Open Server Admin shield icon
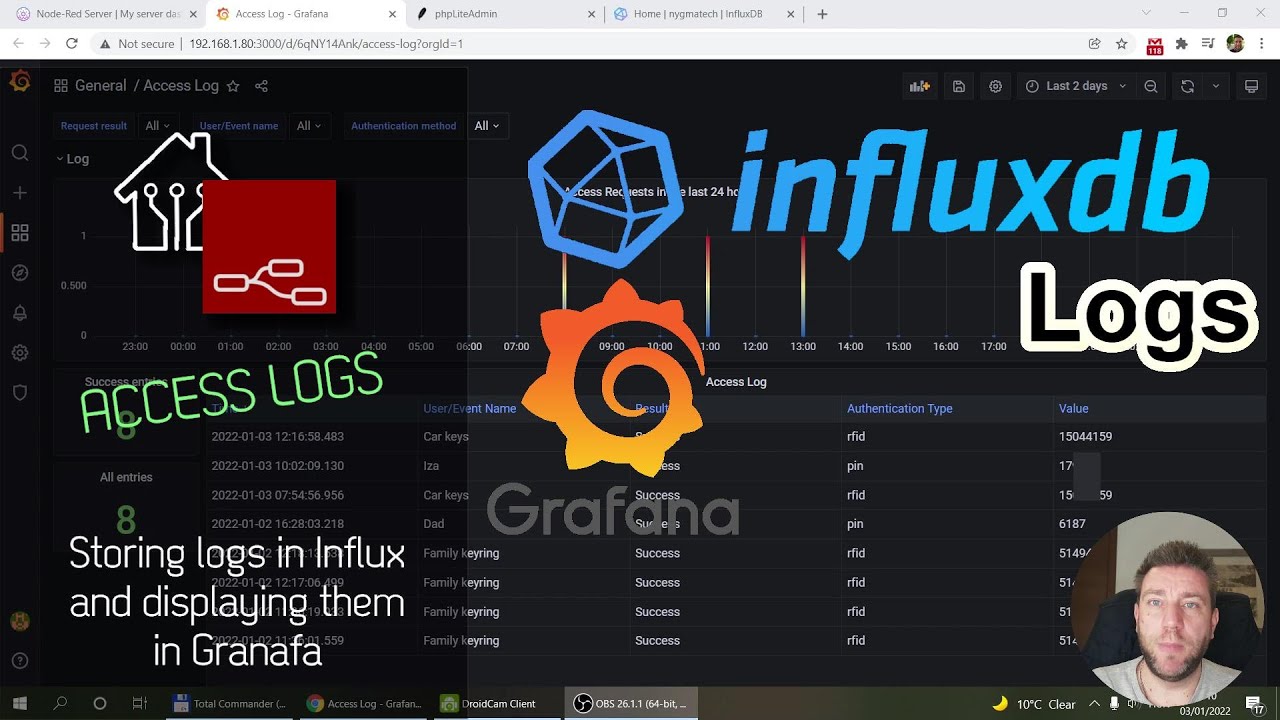This screenshot has width=1280, height=720. (20, 393)
